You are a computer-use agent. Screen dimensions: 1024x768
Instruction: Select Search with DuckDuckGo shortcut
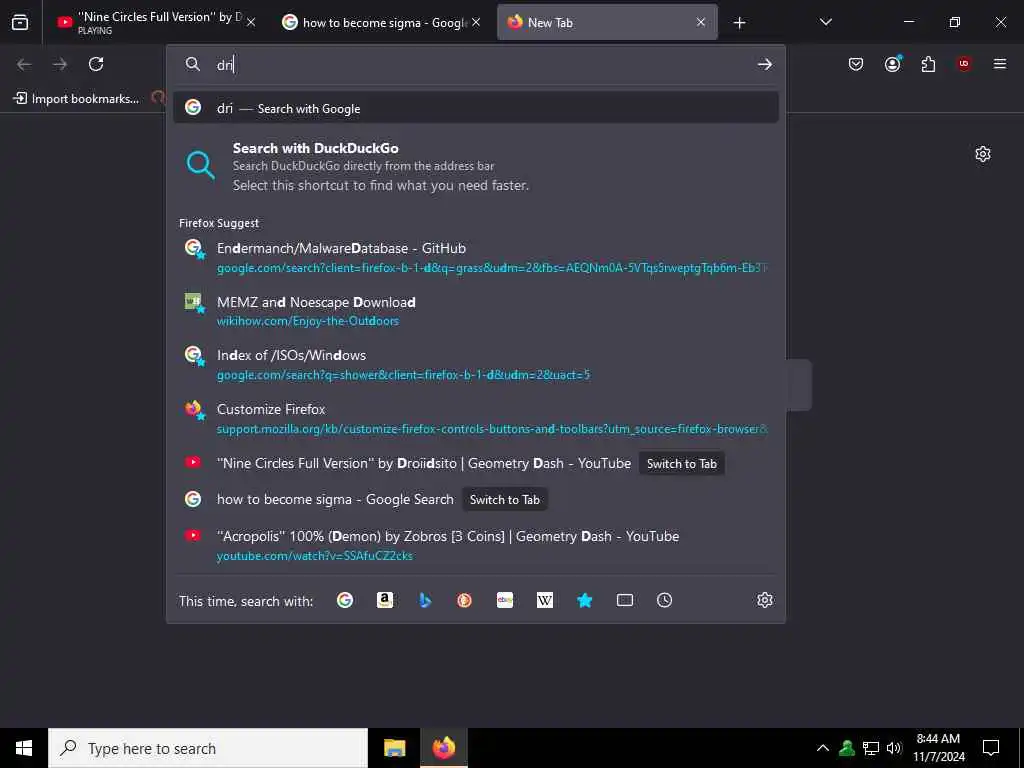pyautogui.click(x=475, y=166)
